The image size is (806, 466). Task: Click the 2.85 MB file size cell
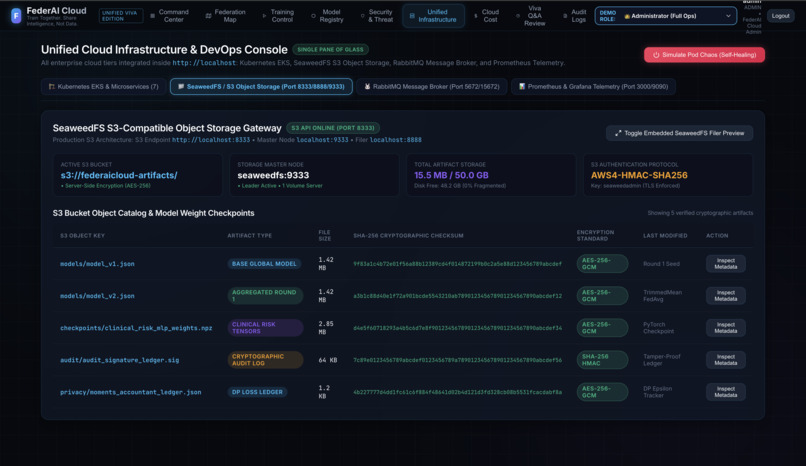[326, 328]
